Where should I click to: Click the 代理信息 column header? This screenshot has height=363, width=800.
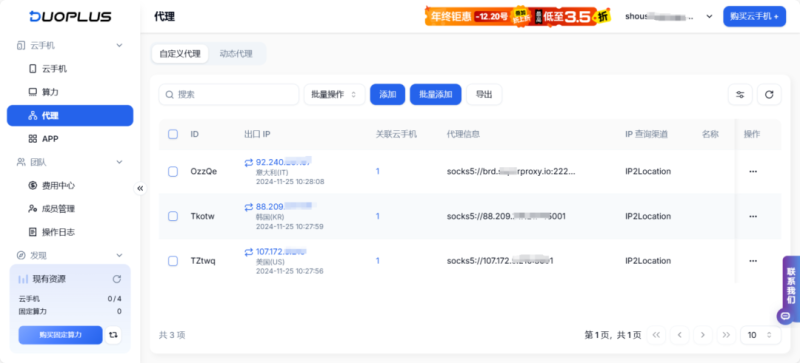click(x=463, y=134)
